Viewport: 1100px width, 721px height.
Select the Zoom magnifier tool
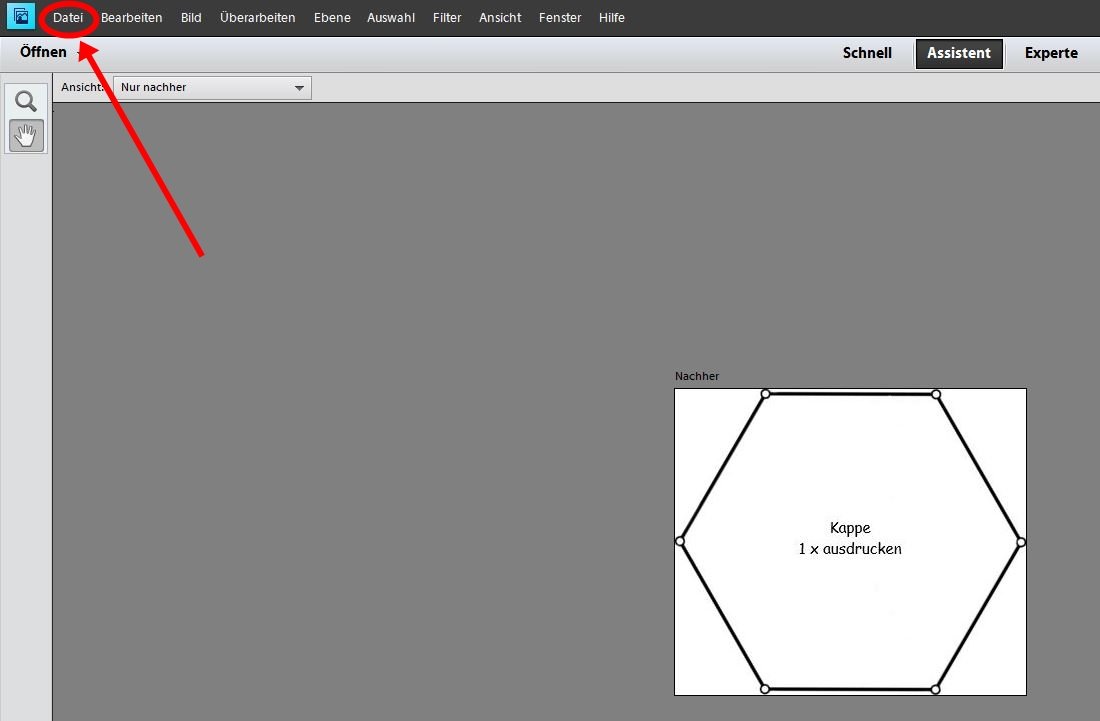coord(26,101)
